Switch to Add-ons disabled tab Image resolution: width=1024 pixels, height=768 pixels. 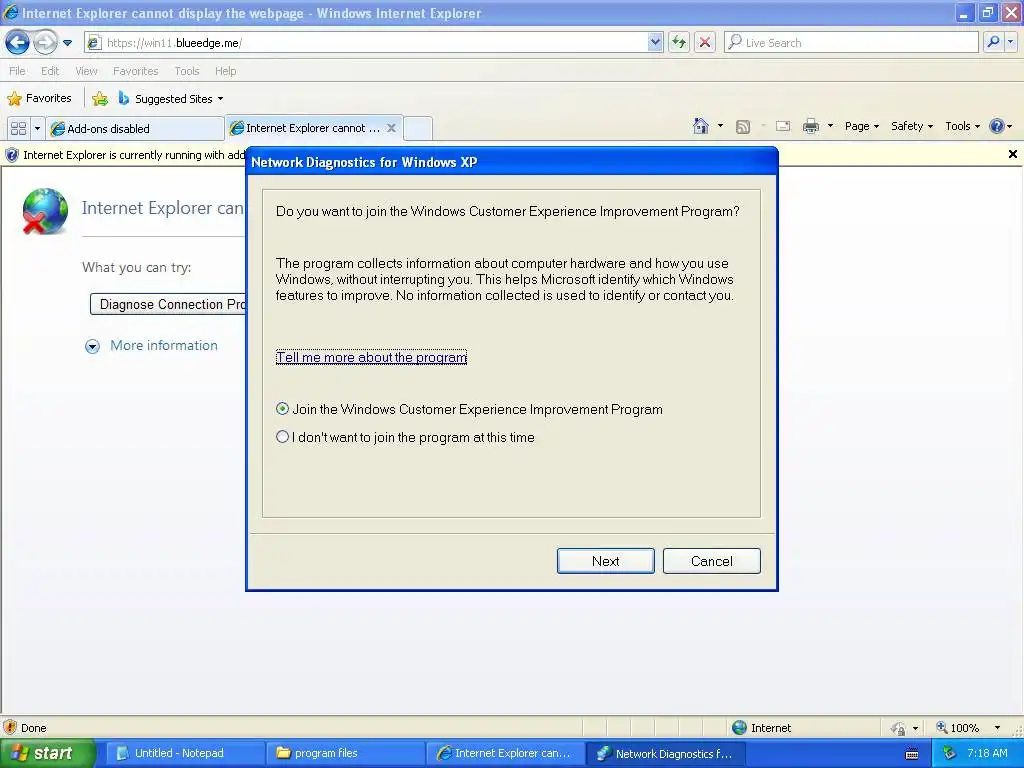tap(135, 129)
